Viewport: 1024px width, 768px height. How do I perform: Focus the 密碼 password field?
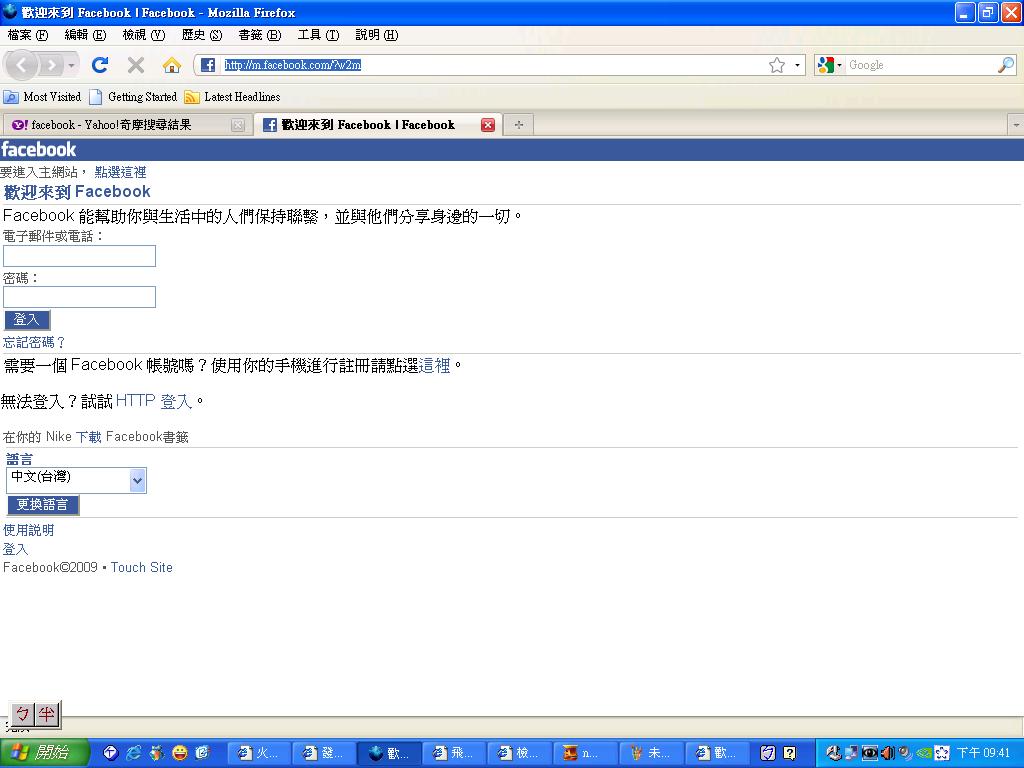80,297
